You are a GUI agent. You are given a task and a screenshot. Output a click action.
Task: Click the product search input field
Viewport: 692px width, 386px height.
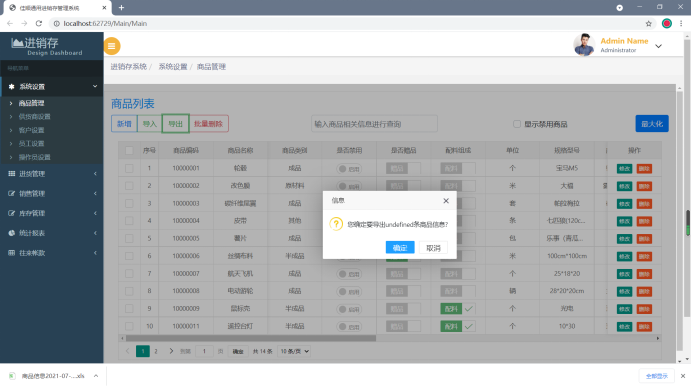[x=374, y=124]
